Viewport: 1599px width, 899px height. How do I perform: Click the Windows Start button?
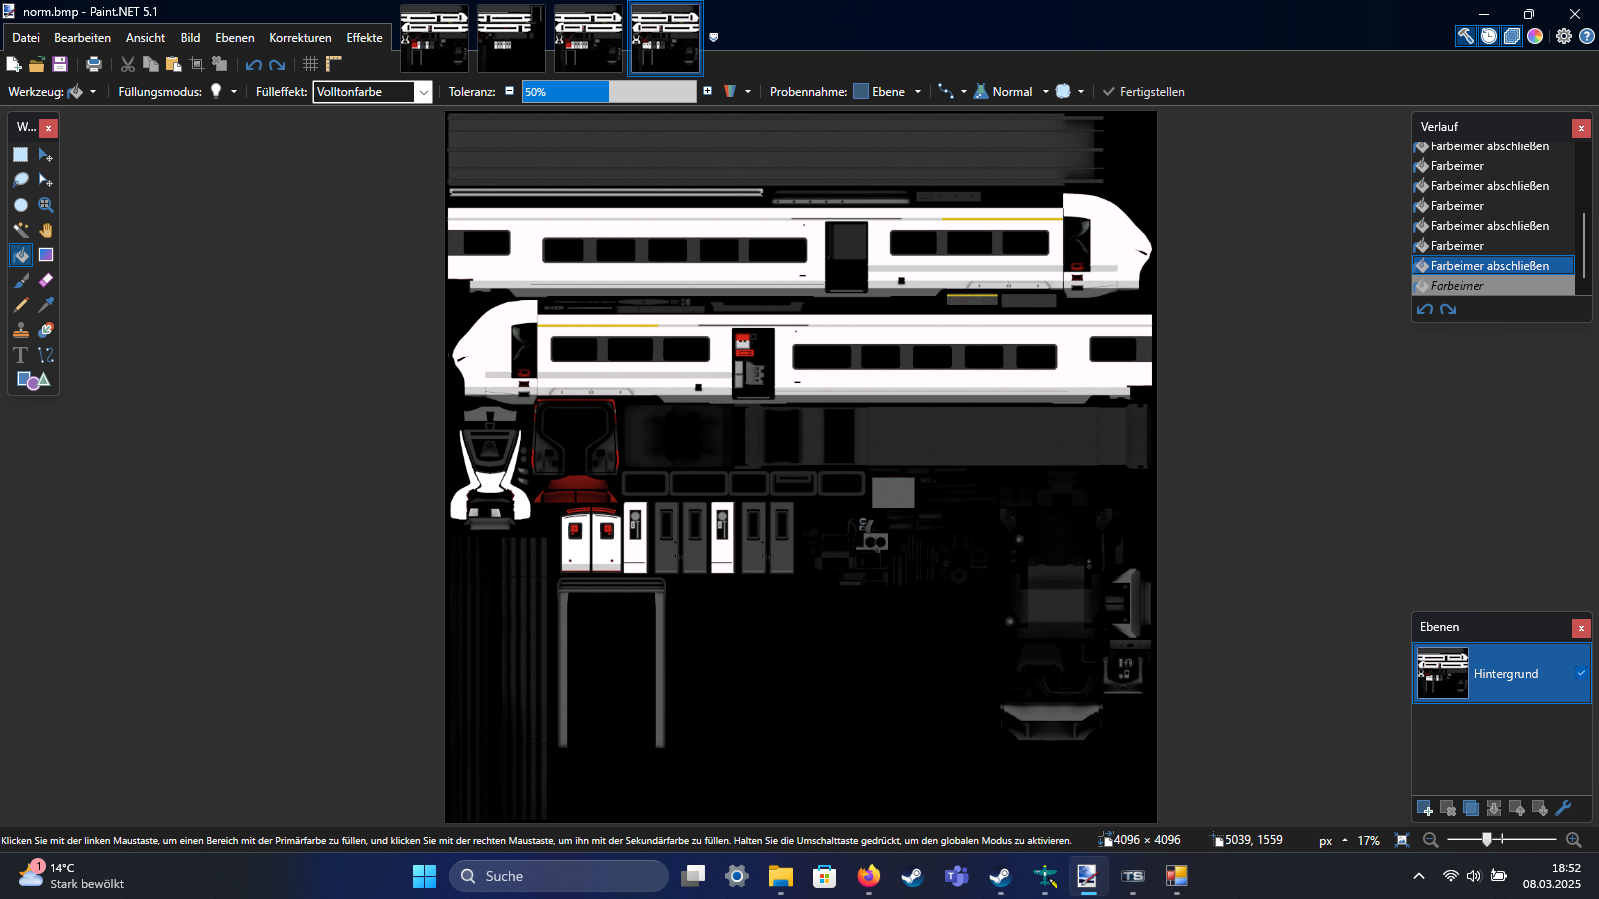(x=424, y=876)
